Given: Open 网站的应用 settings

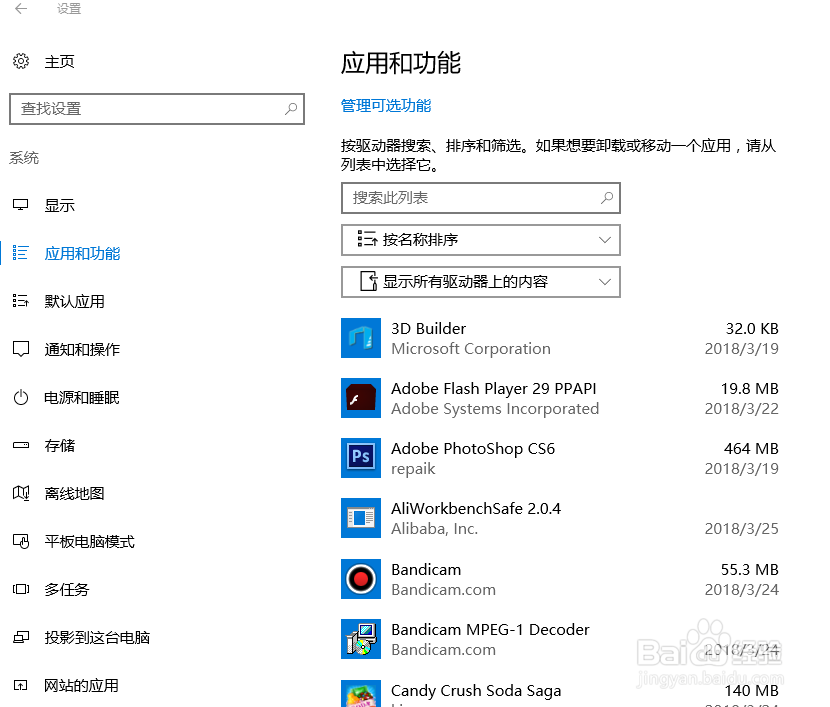Looking at the screenshot, I should coord(82,686).
